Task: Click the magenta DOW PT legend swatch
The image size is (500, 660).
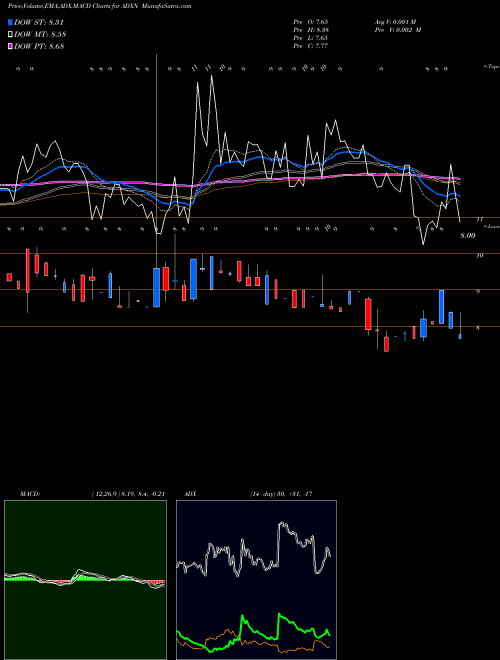Action: [x=10, y=46]
